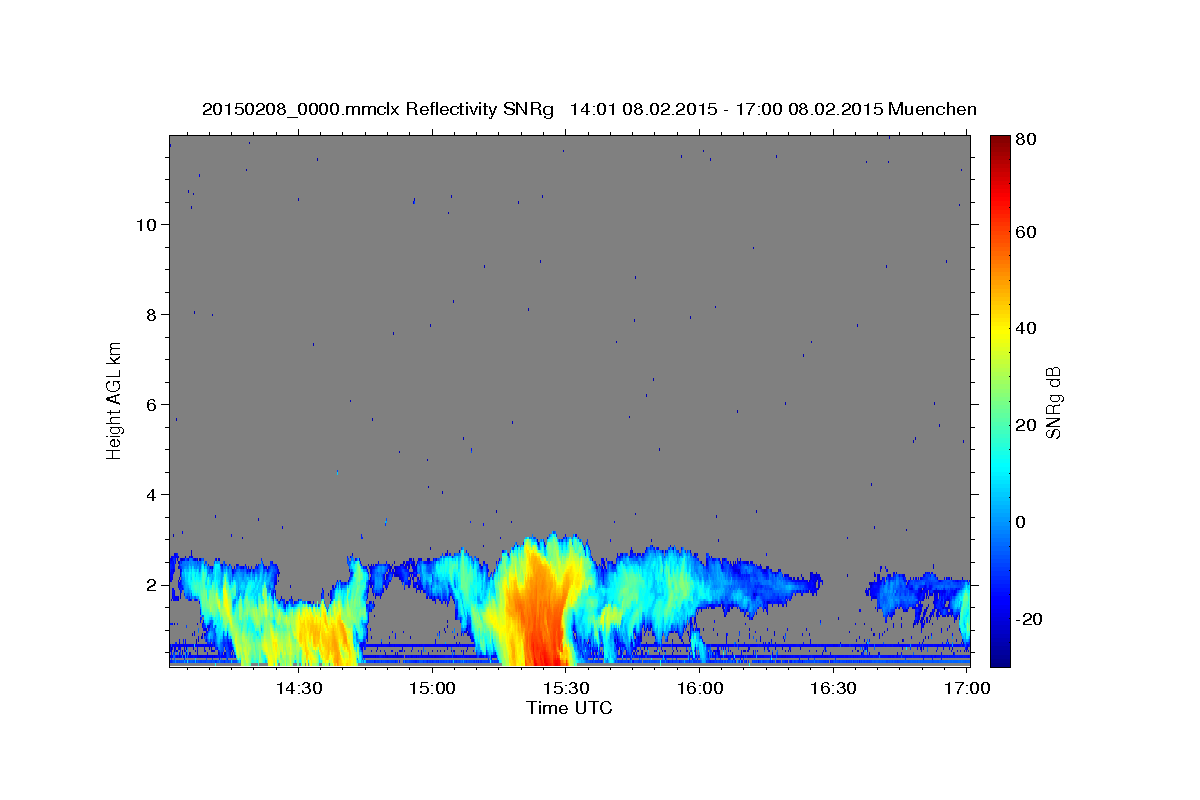The image size is (1200, 800).
Task: Click the plot title starting '20150208_0000.mmclx Reflectivity'
Action: (x=589, y=109)
